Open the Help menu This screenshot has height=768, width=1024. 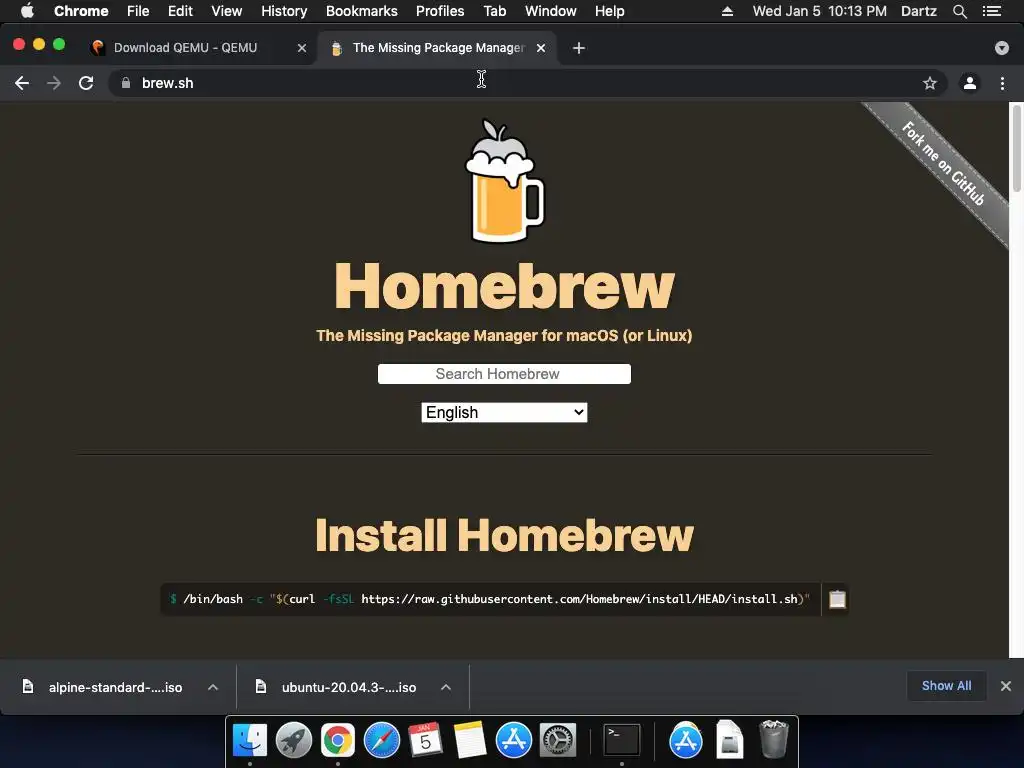coord(609,11)
